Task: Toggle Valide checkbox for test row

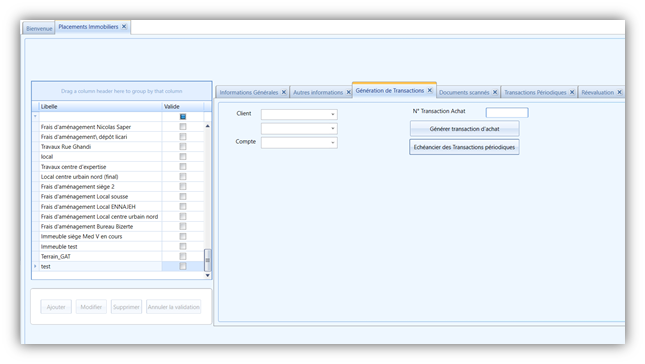Action: click(183, 267)
